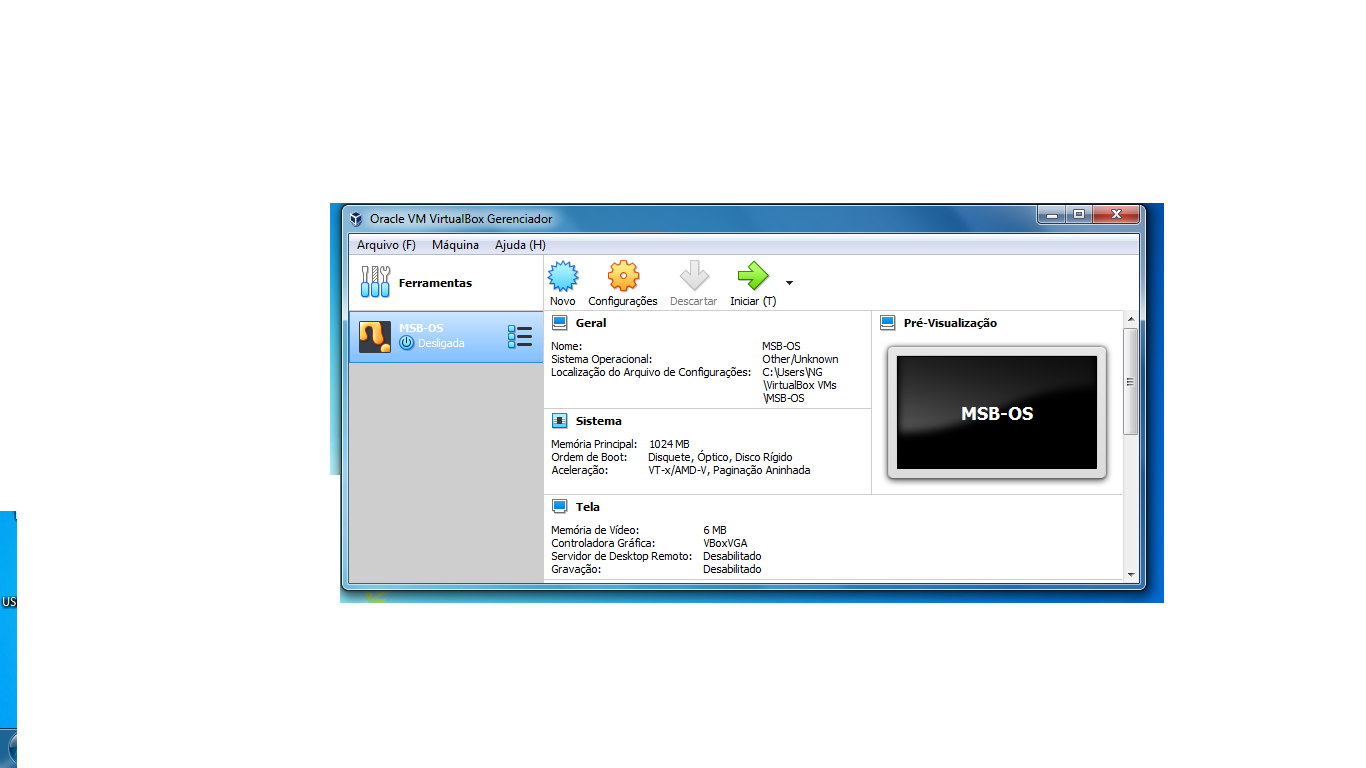Click the Memória de Vídeo: label
Viewport: 1366px width, 768px height.
click(595, 530)
